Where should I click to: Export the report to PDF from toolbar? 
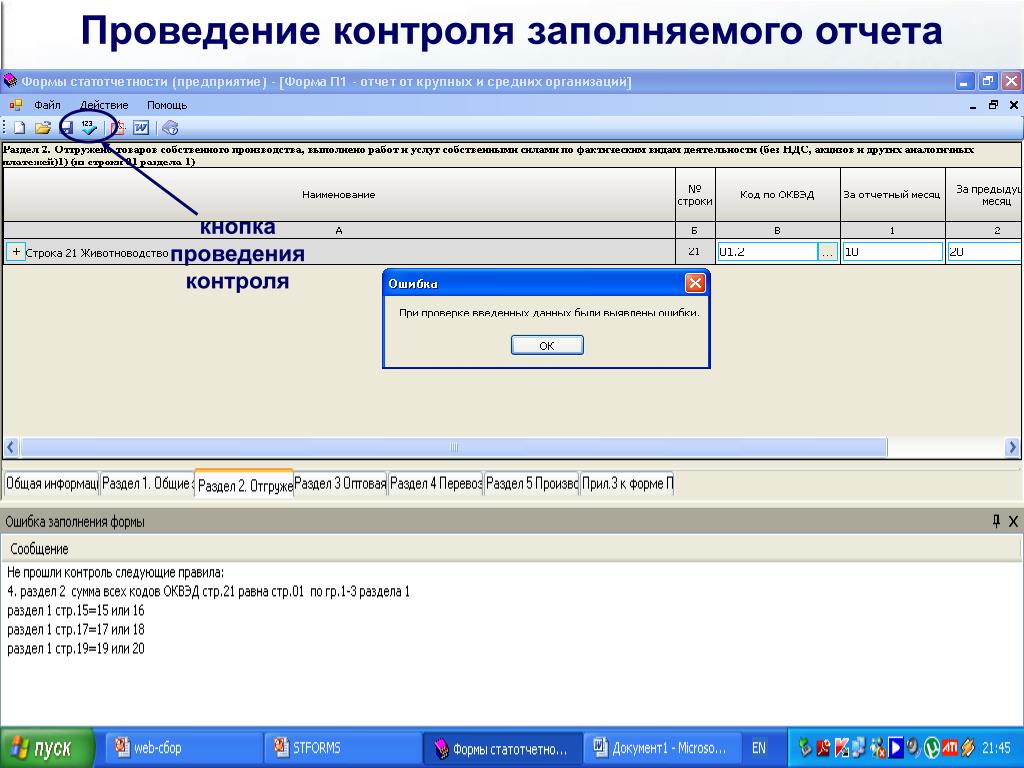coord(118,128)
